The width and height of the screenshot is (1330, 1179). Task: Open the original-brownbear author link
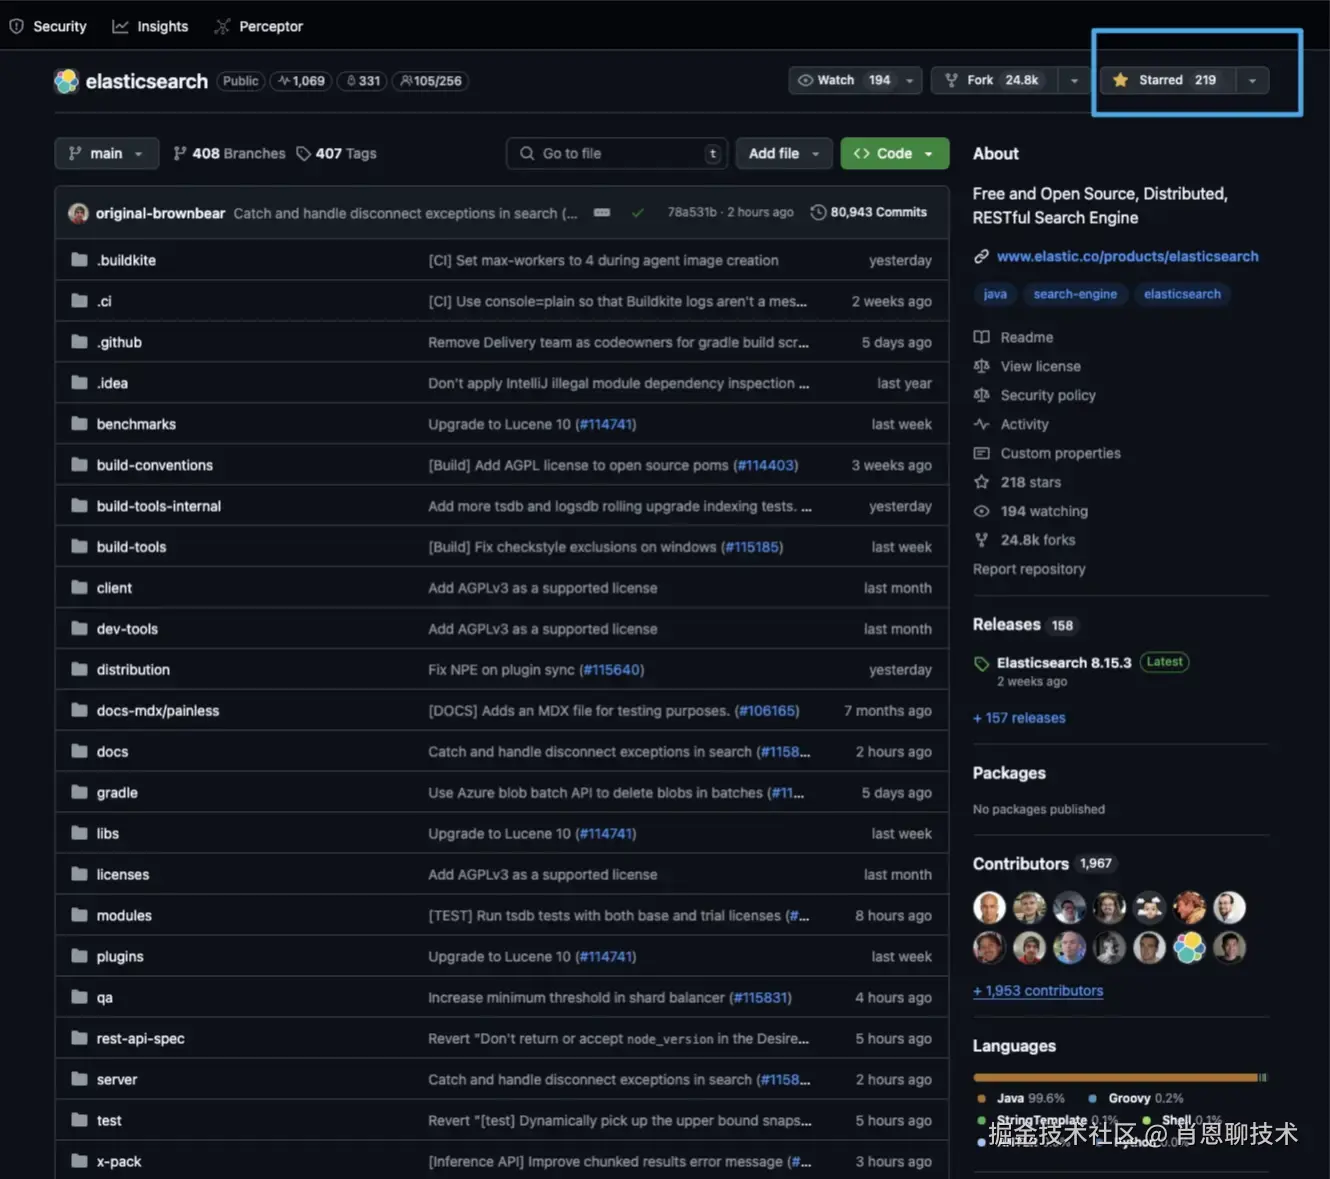click(x=160, y=213)
